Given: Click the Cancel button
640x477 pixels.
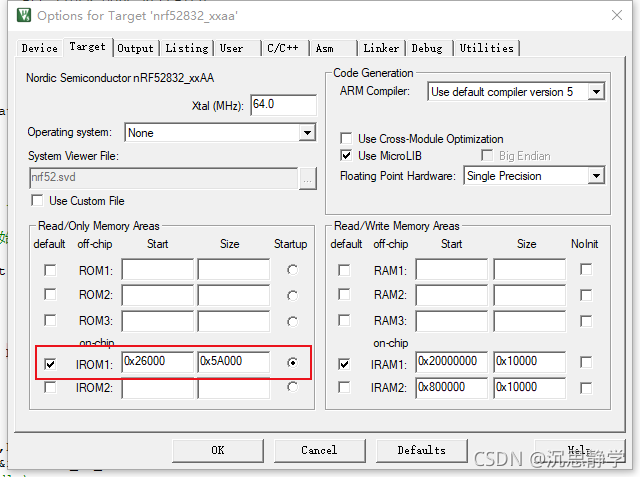Looking at the screenshot, I should click(x=320, y=450).
